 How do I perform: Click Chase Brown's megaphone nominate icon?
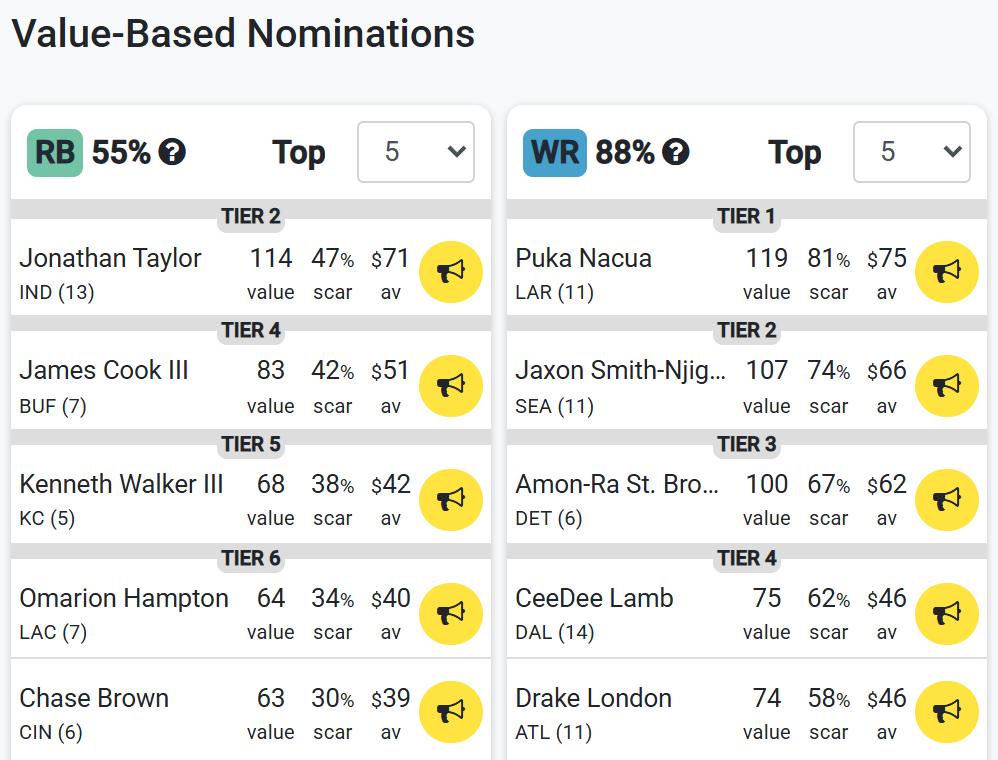pos(451,712)
